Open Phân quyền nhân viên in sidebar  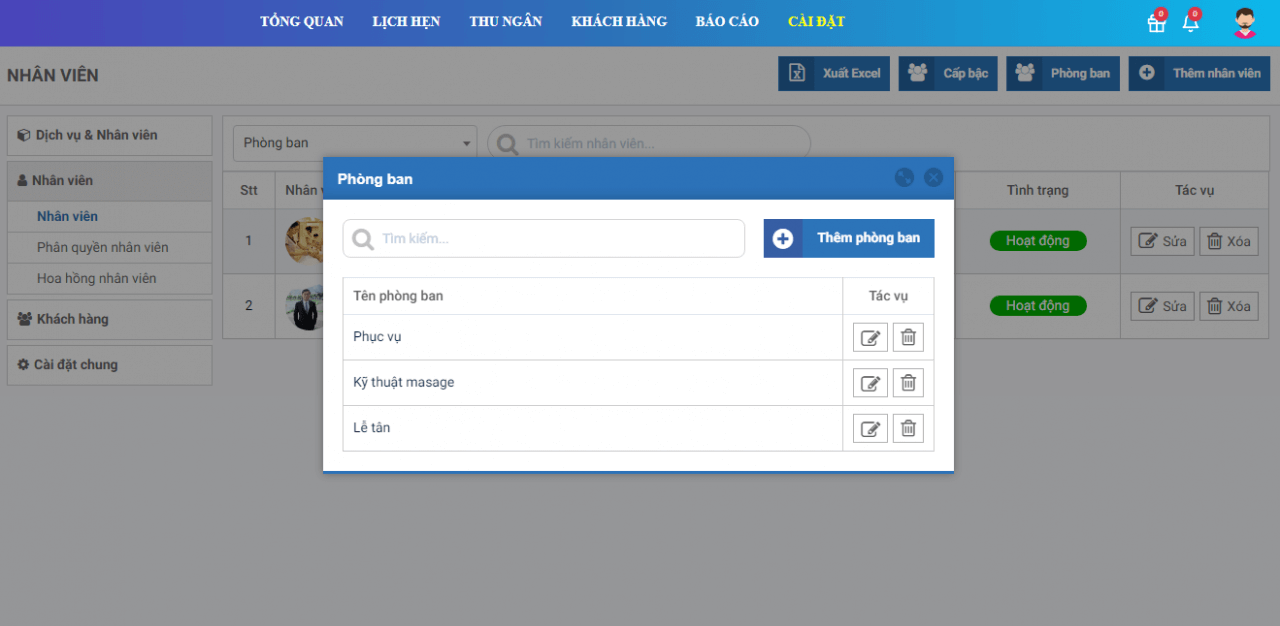tap(103, 248)
